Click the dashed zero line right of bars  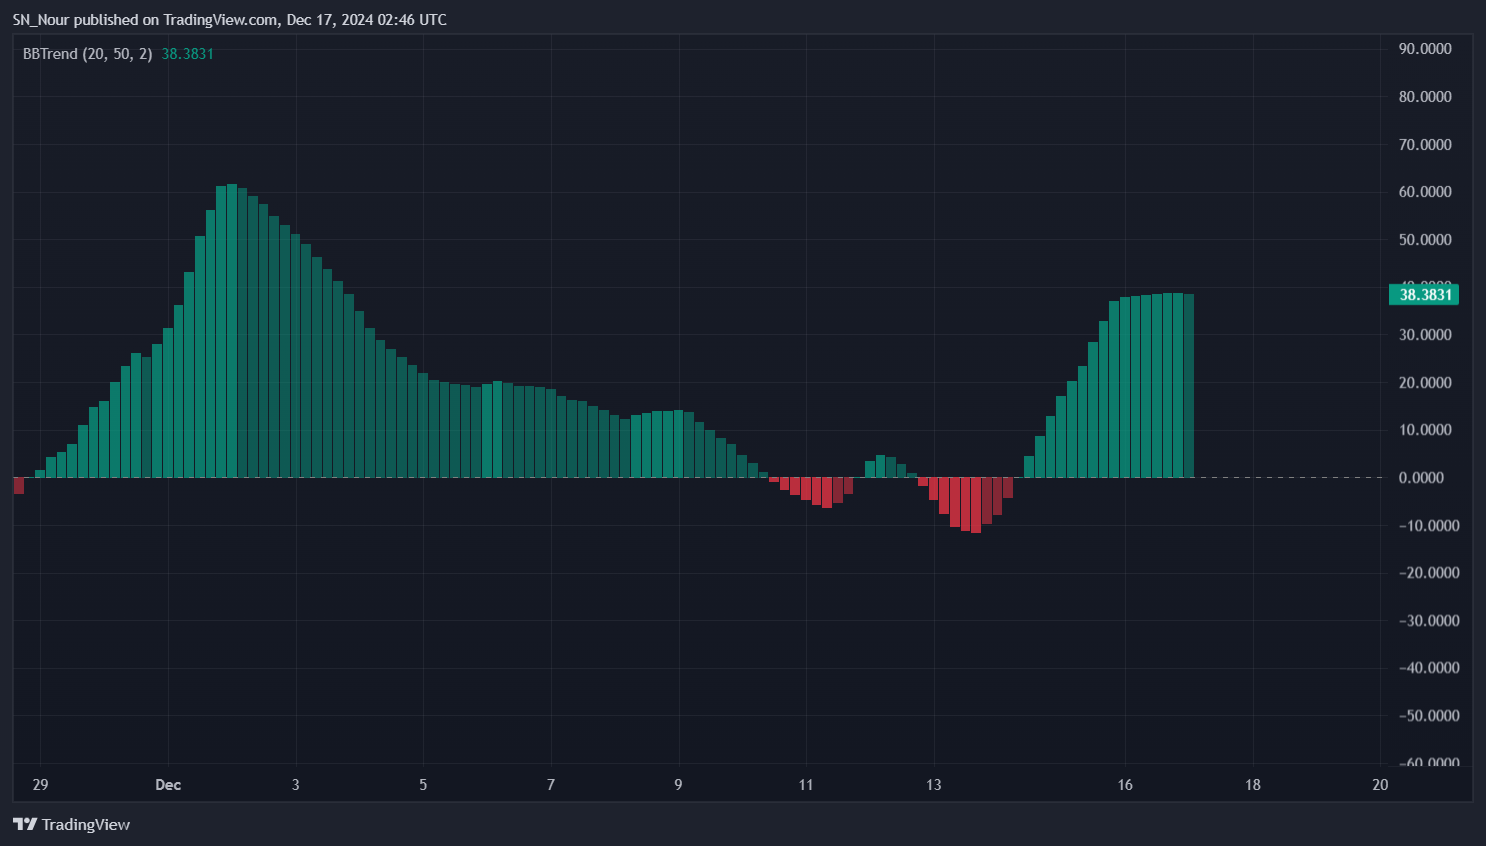click(1290, 478)
